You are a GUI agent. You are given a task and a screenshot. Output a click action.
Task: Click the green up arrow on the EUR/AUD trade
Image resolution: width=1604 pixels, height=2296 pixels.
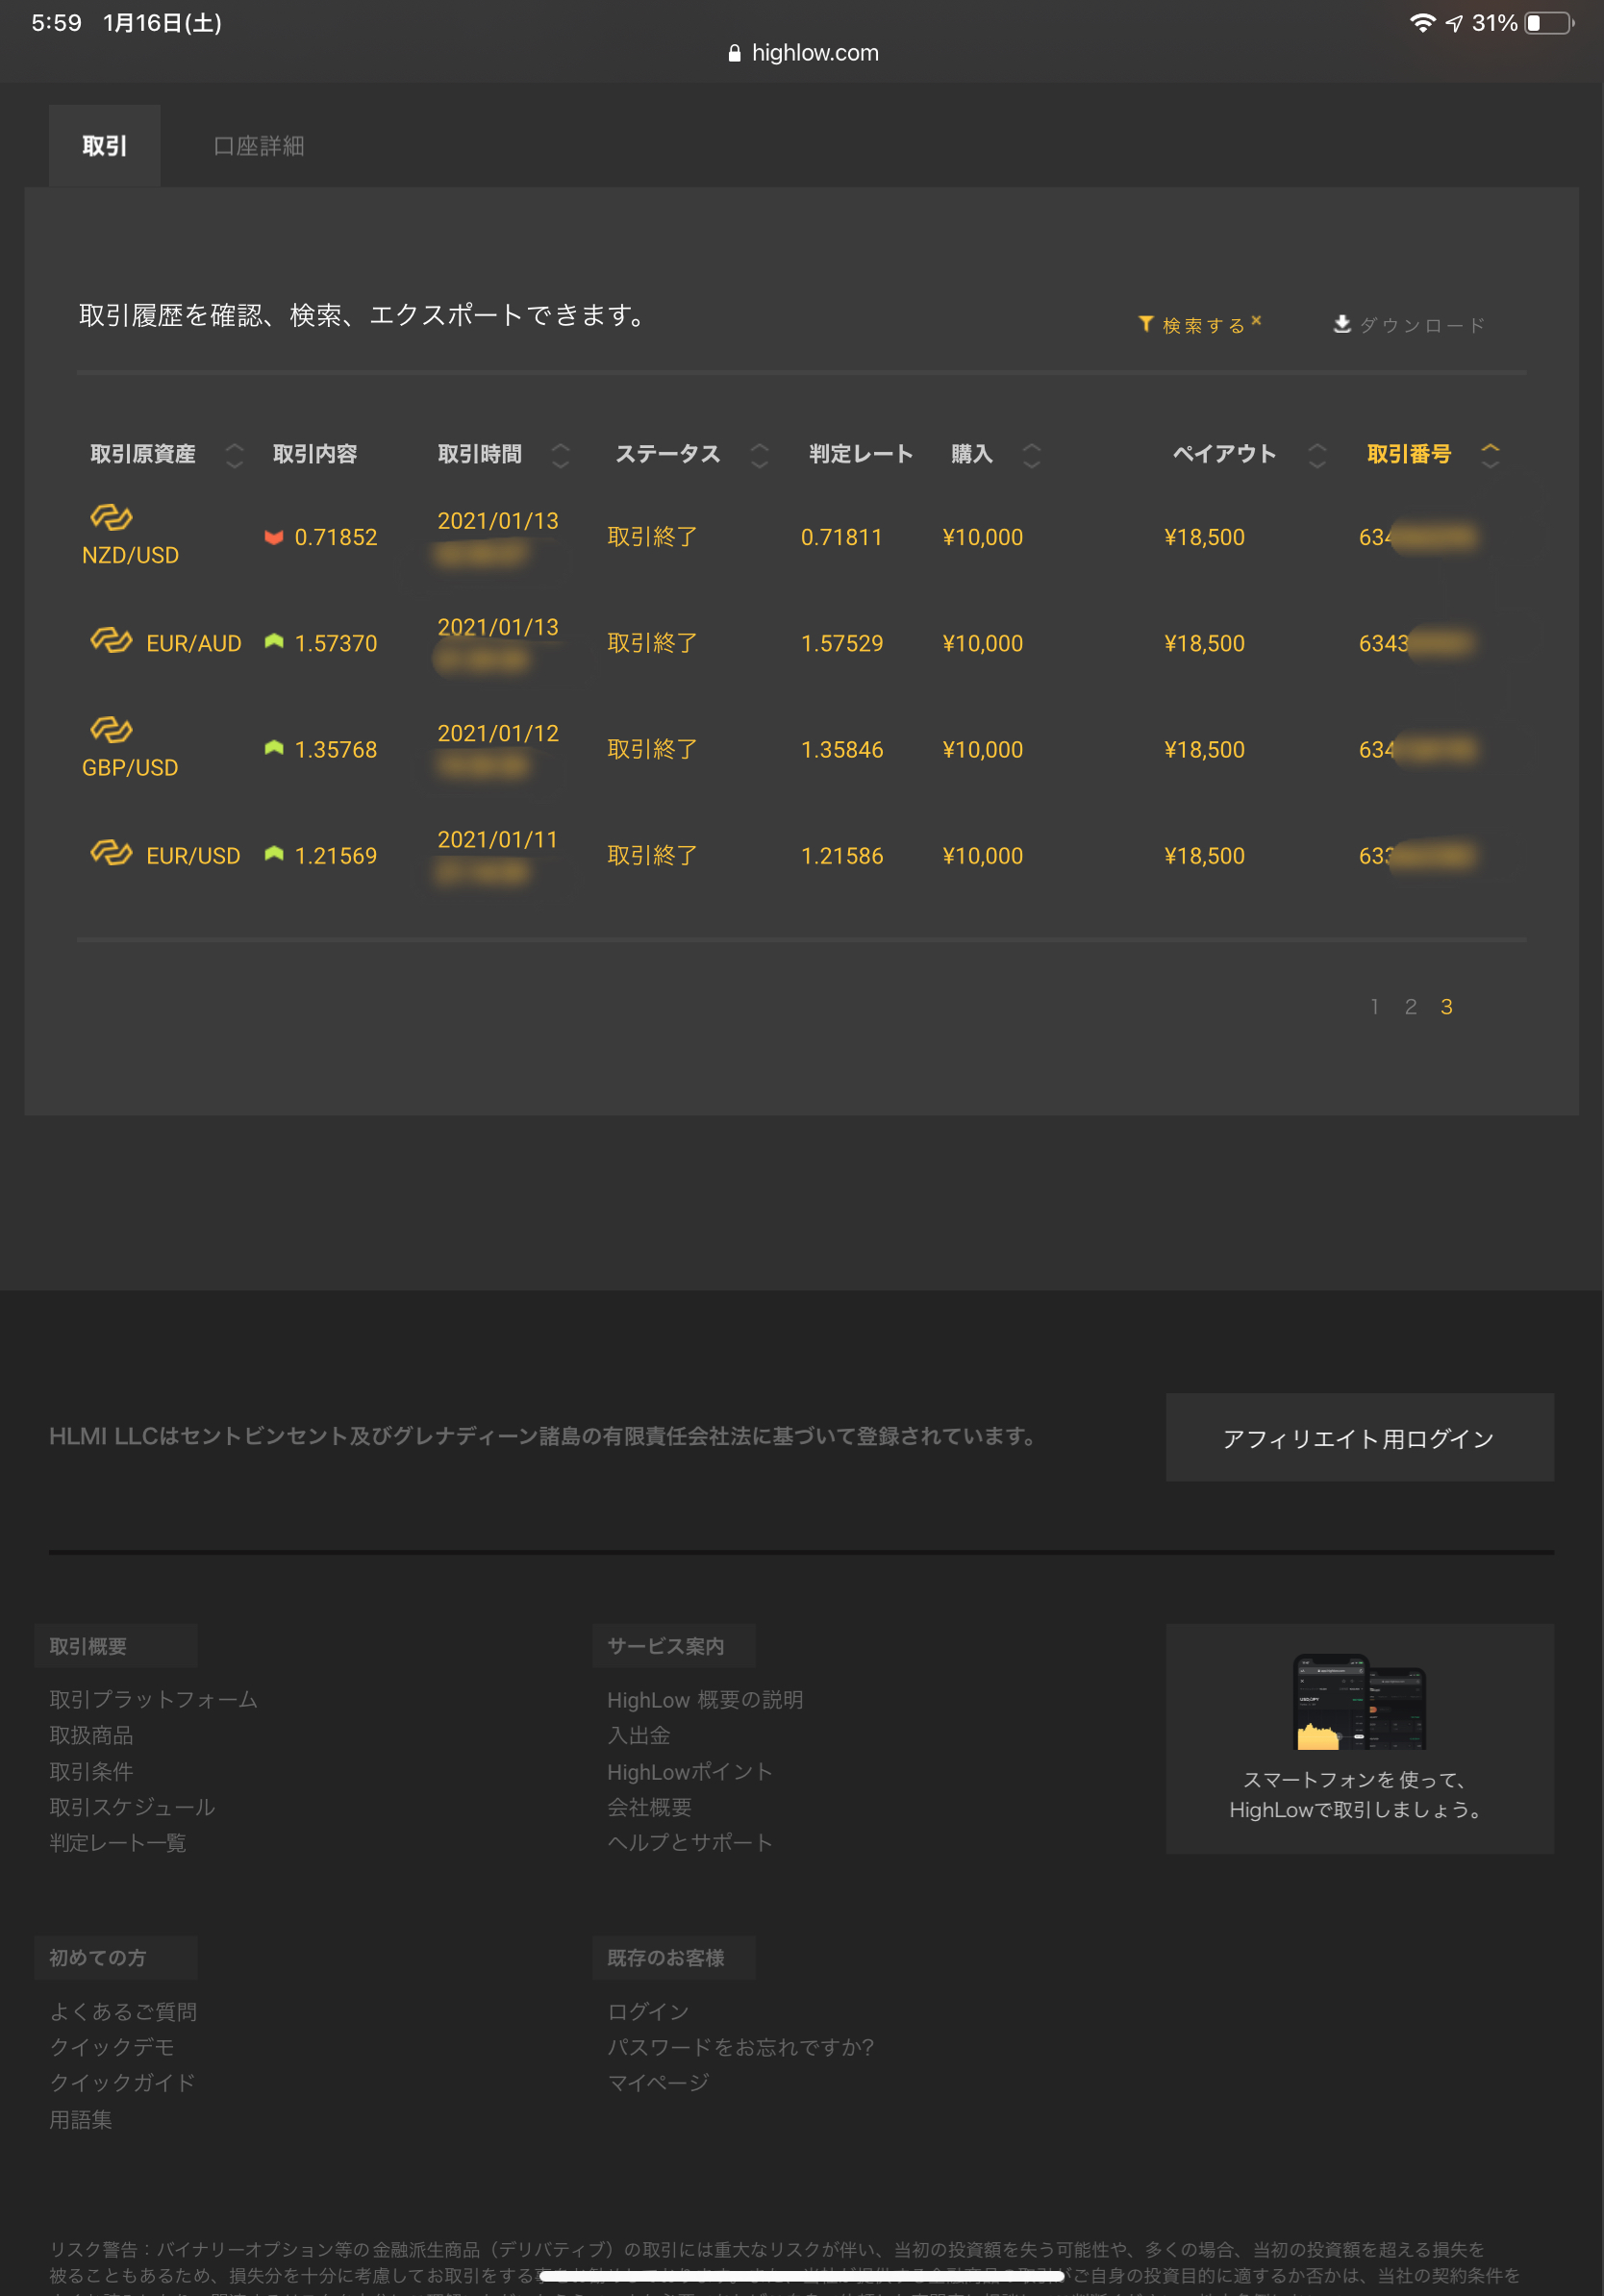[274, 640]
